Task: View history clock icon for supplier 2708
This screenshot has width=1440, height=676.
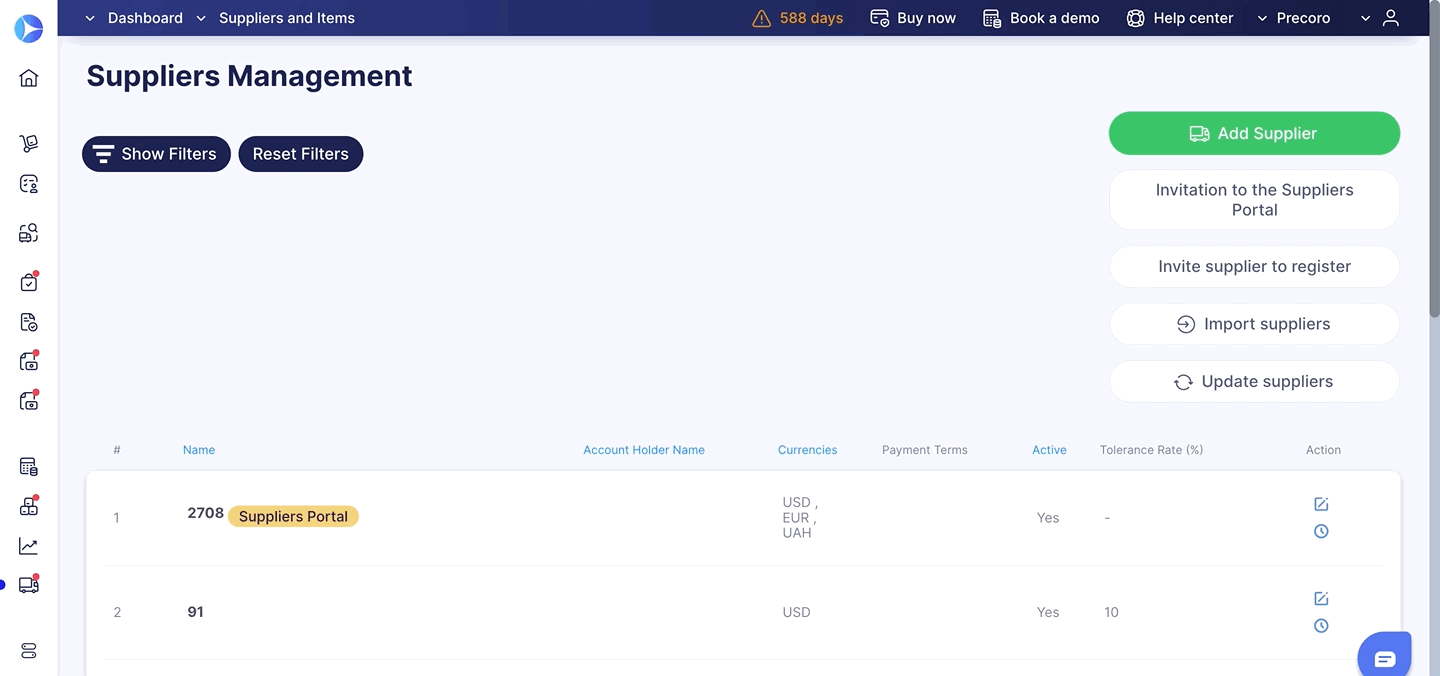Action: tap(1321, 531)
